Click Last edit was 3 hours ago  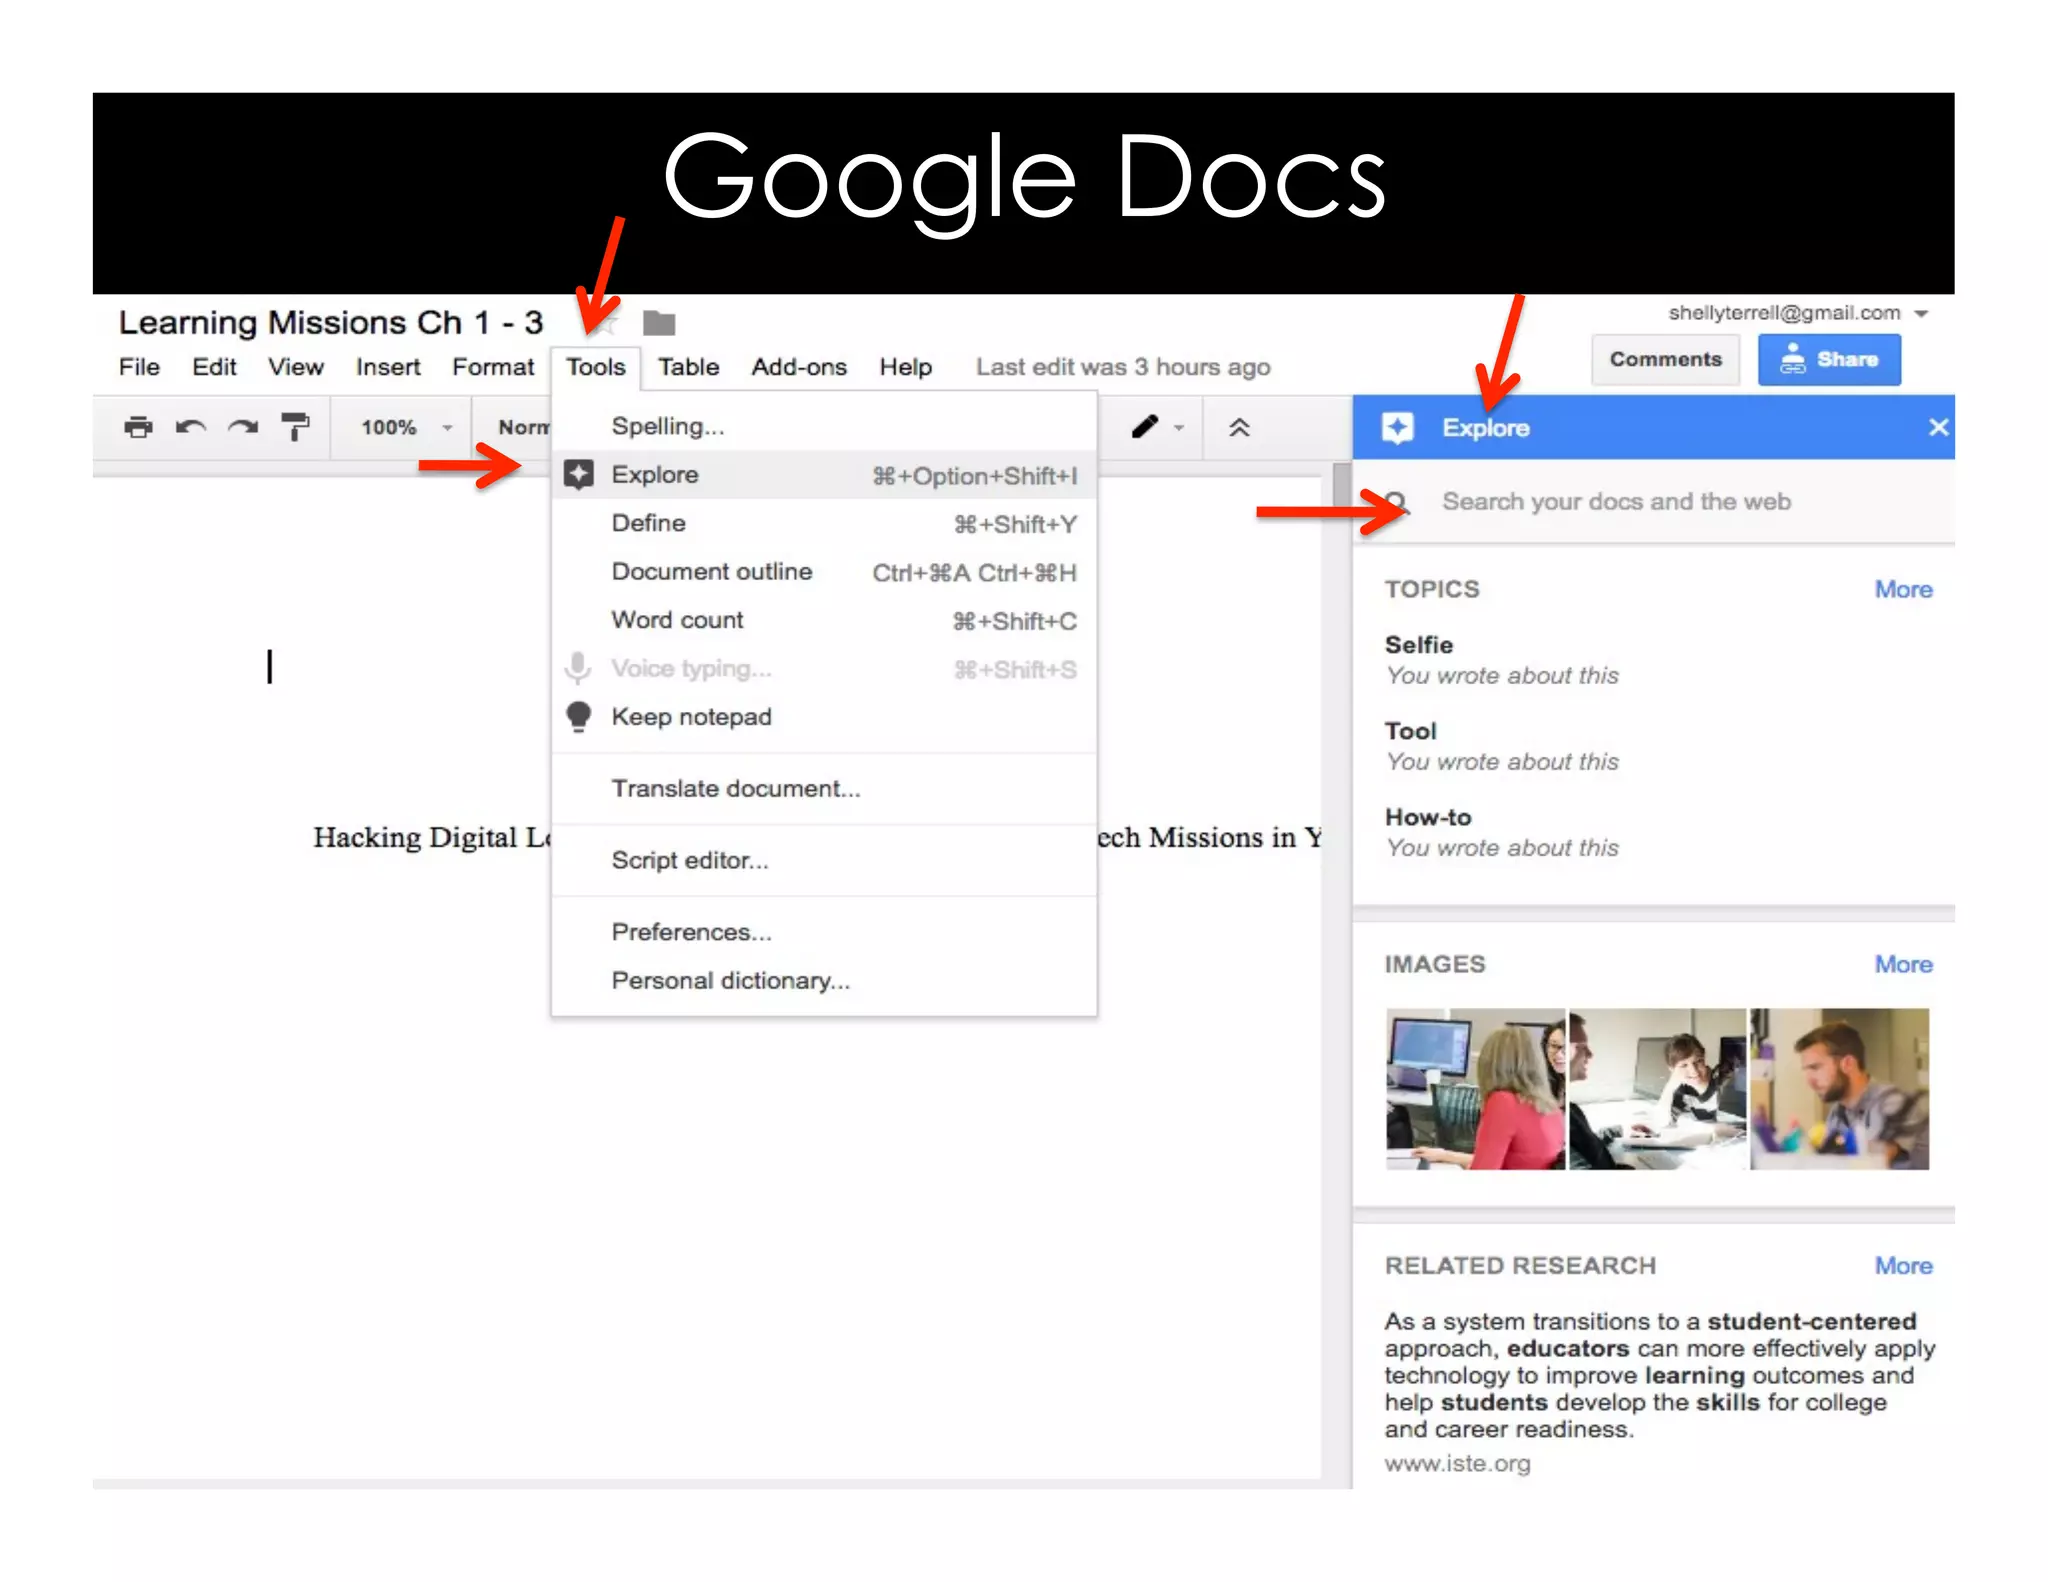tap(1123, 367)
